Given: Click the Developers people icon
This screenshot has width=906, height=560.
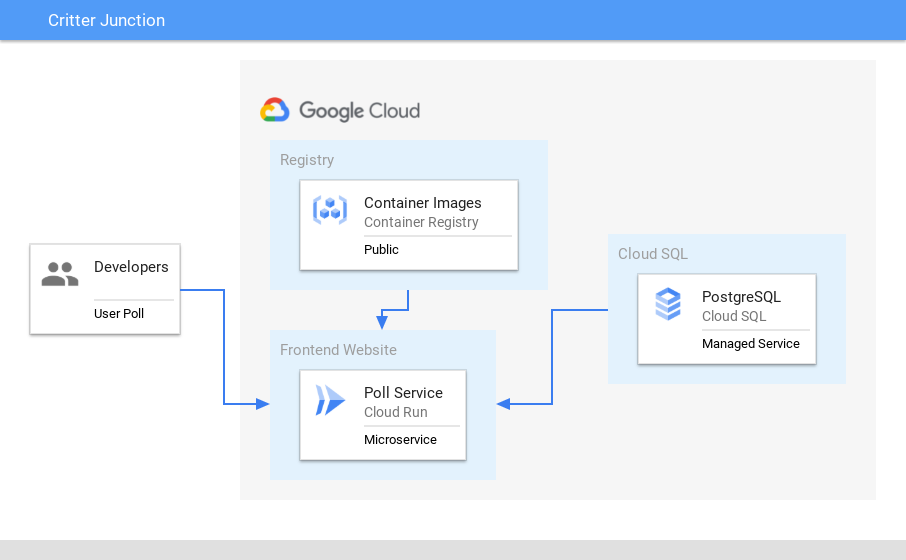Looking at the screenshot, I should tap(60, 274).
